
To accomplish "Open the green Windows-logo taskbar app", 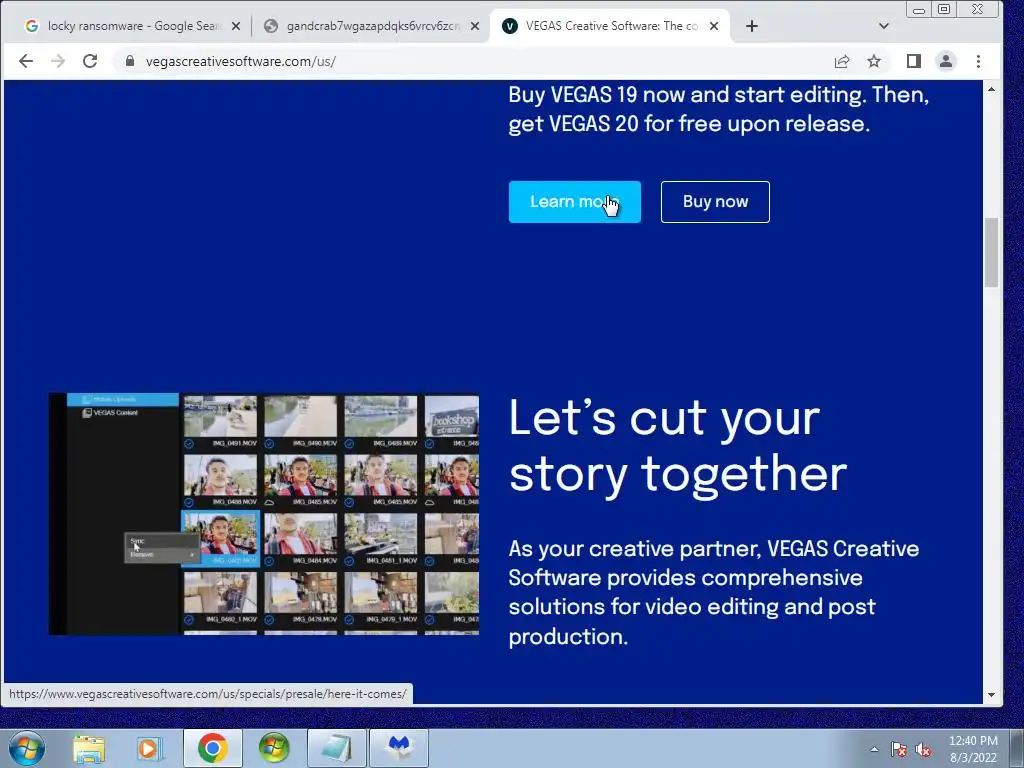I will click(x=274, y=748).
